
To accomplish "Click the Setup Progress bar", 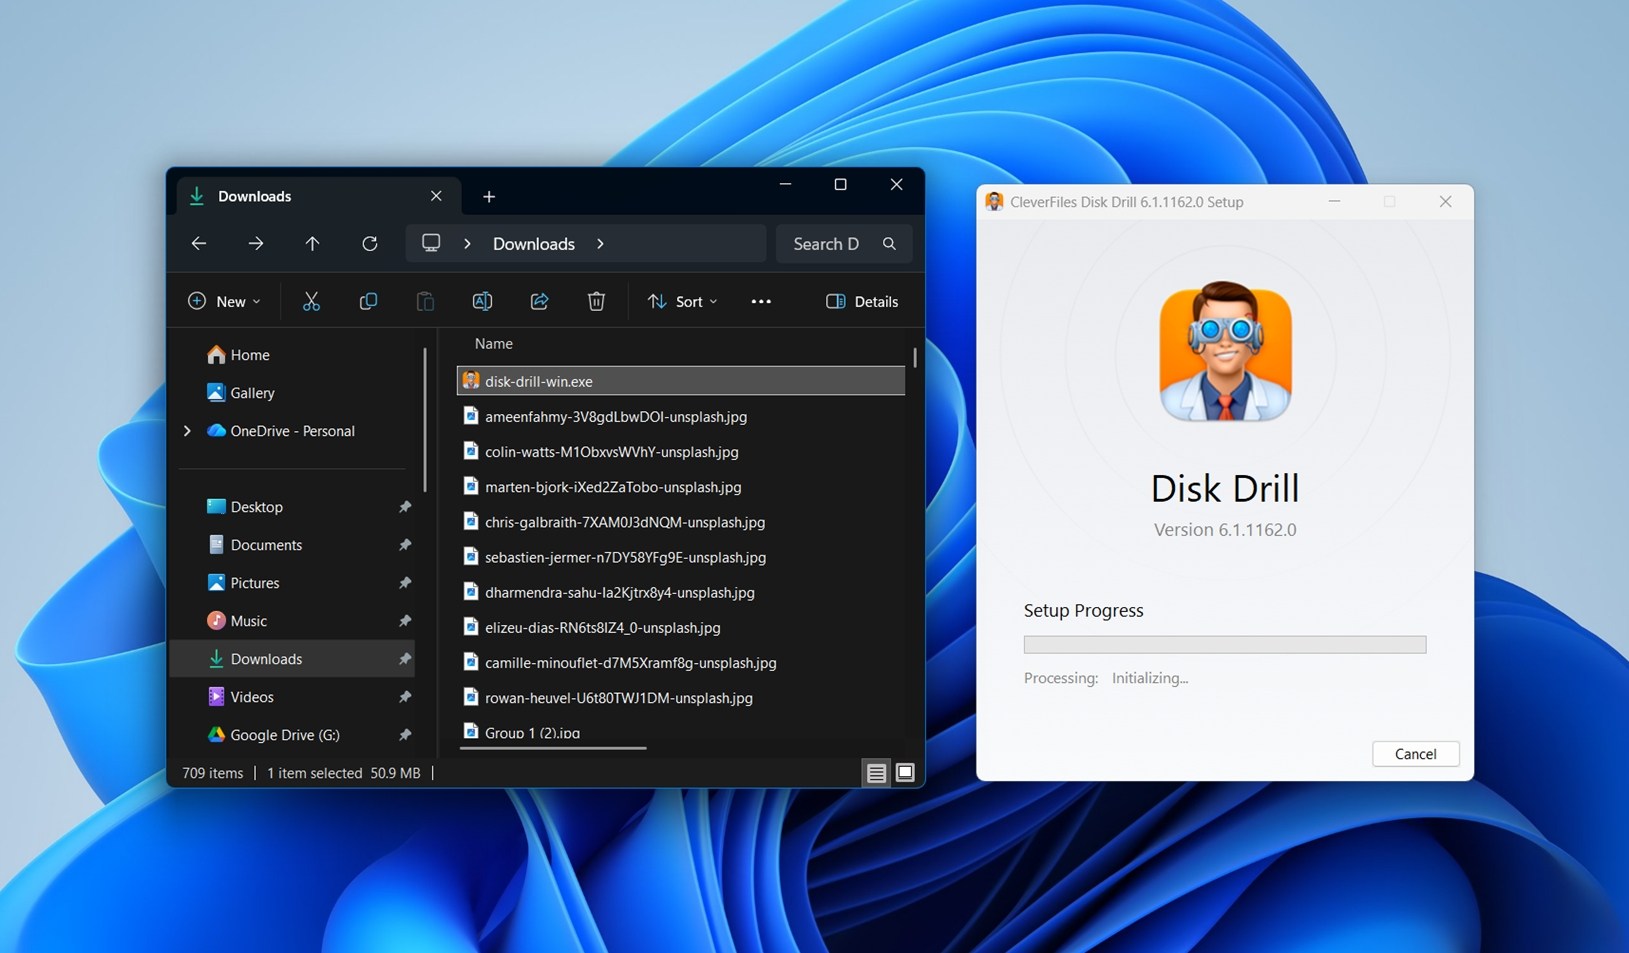I will click(1223, 644).
